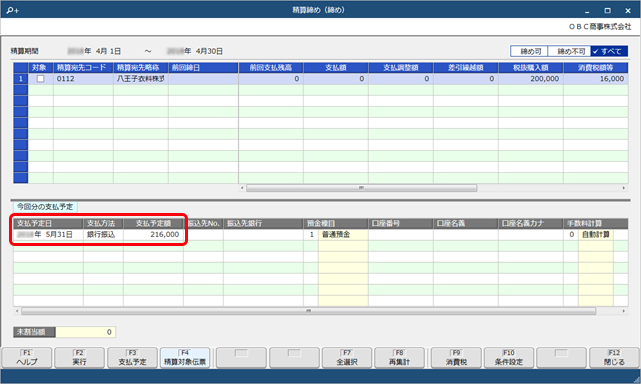Click the F4 精算対象伝票 button

185,358
